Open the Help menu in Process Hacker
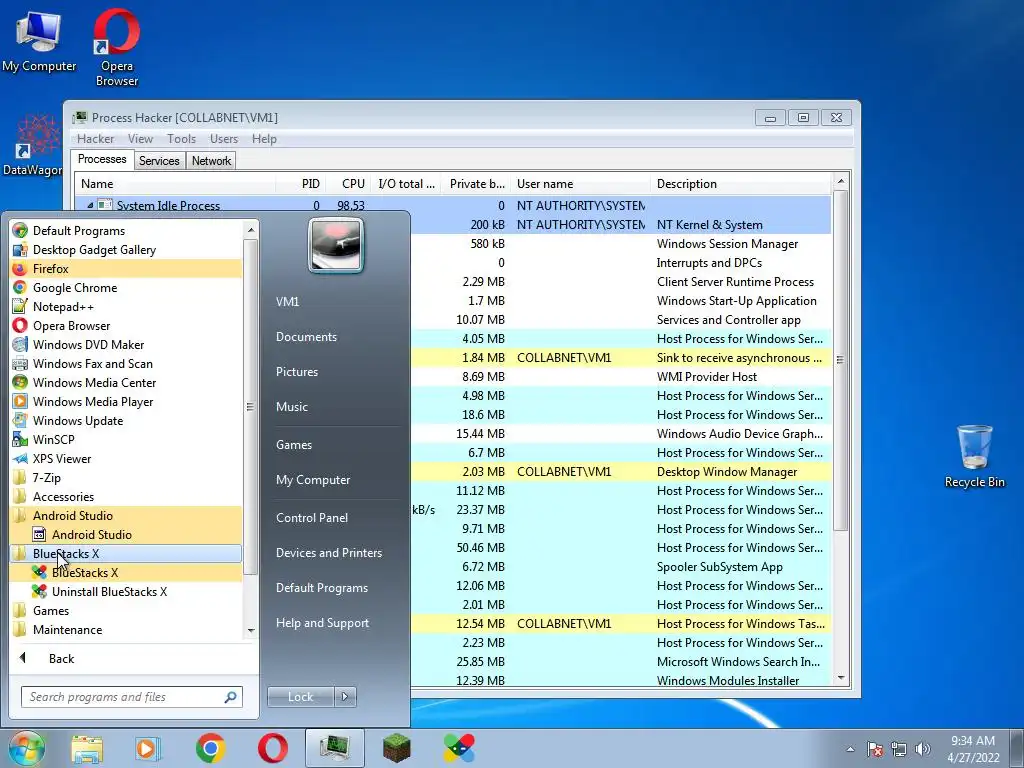Image resolution: width=1024 pixels, height=768 pixels. click(264, 138)
